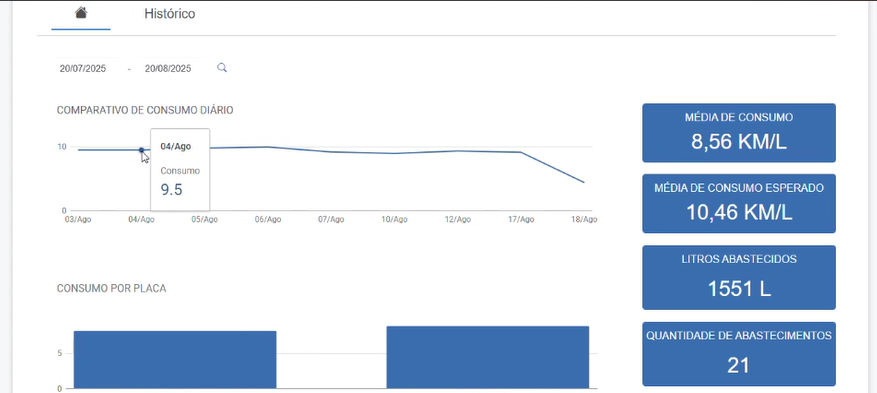Screen dimensions: 877x393
Task: Click the Consumo por Placa heading
Action: click(x=111, y=288)
